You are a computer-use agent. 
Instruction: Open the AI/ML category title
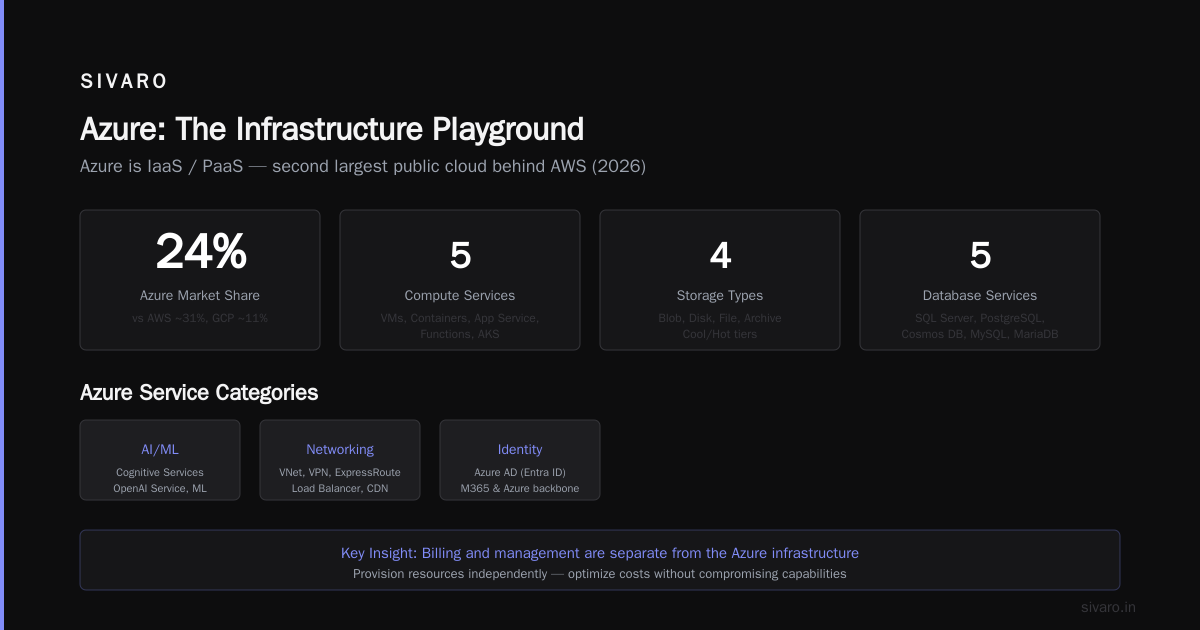(160, 449)
